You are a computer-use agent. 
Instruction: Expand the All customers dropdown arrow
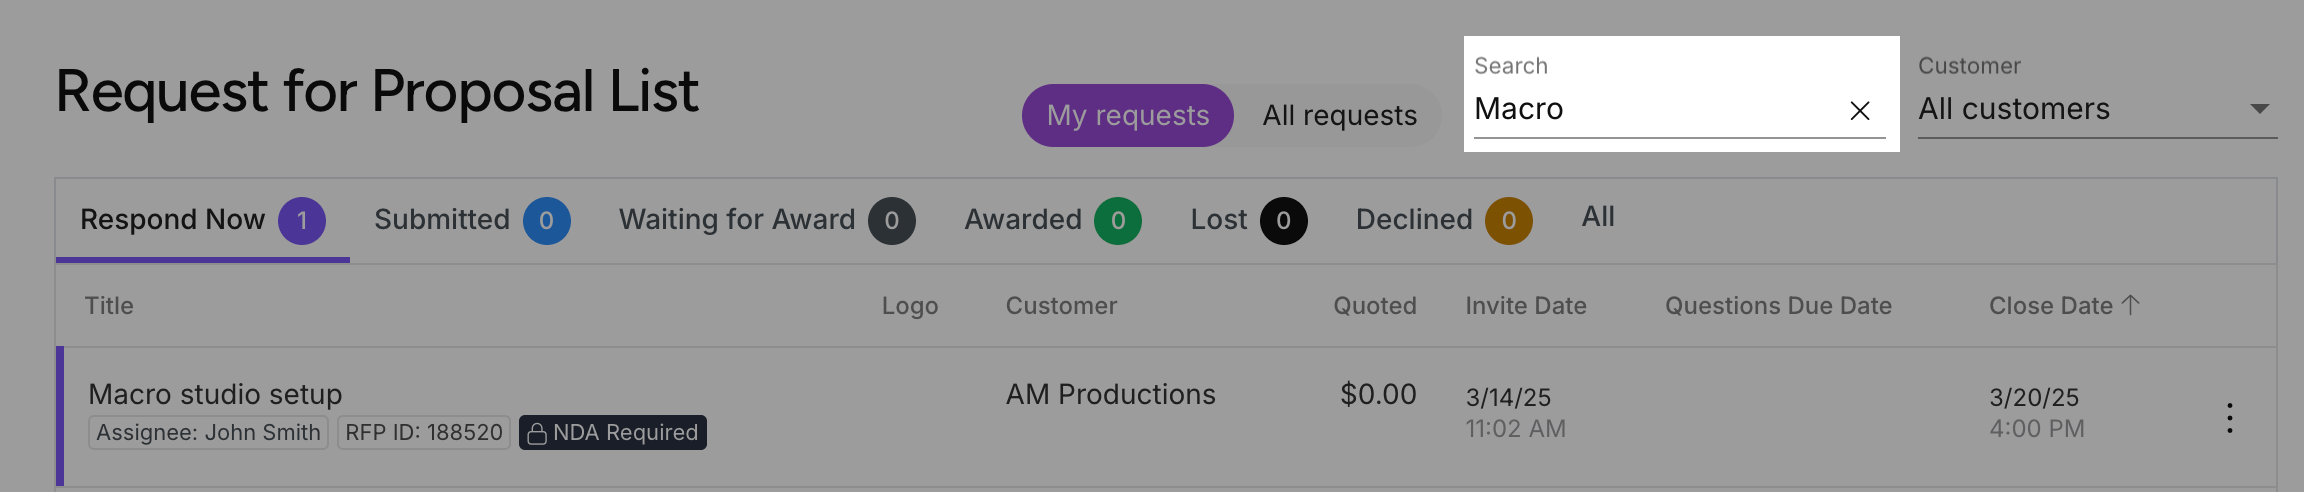[x=2259, y=109]
